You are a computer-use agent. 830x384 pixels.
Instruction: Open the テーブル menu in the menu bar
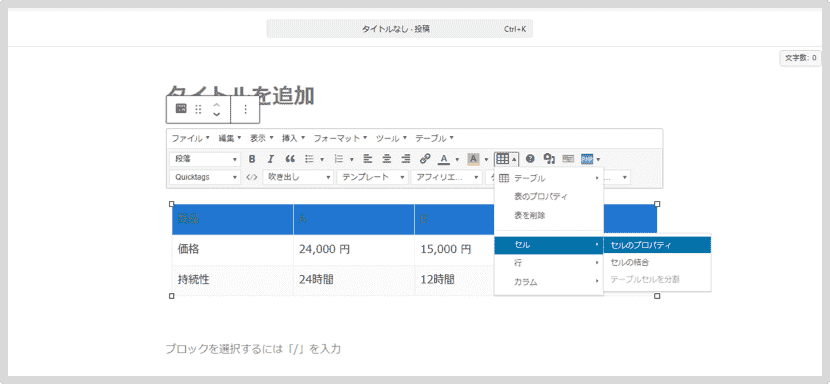coord(434,138)
